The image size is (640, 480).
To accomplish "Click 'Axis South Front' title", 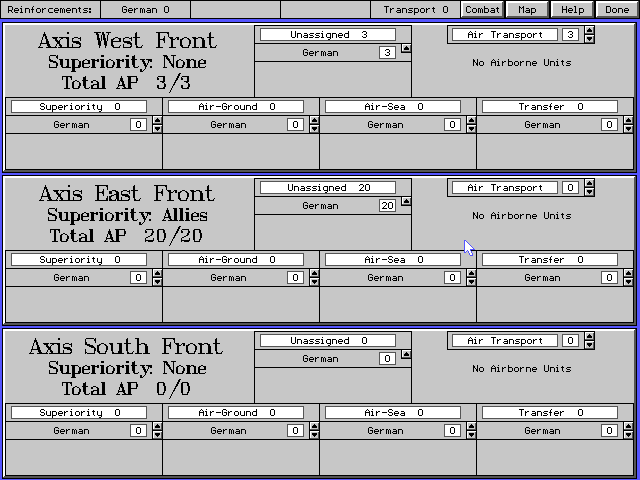I will tap(126, 347).
